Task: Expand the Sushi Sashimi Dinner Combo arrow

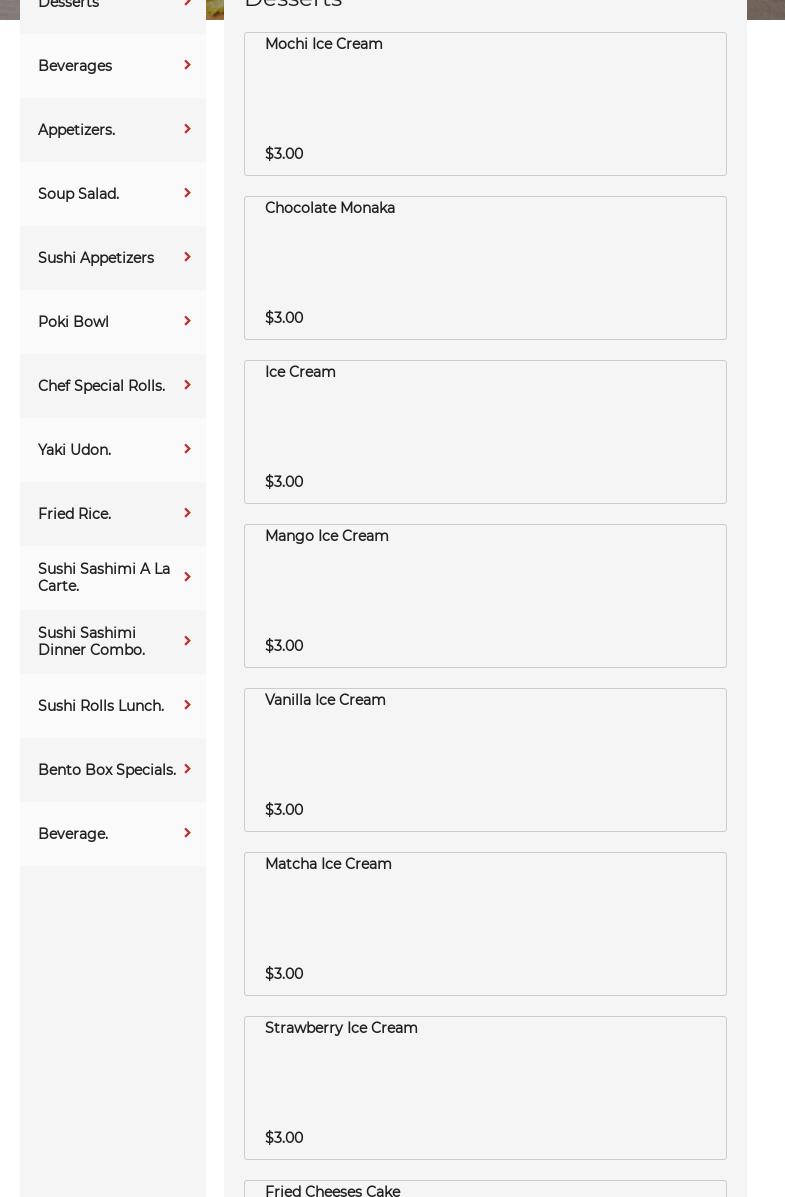Action: 187,641
